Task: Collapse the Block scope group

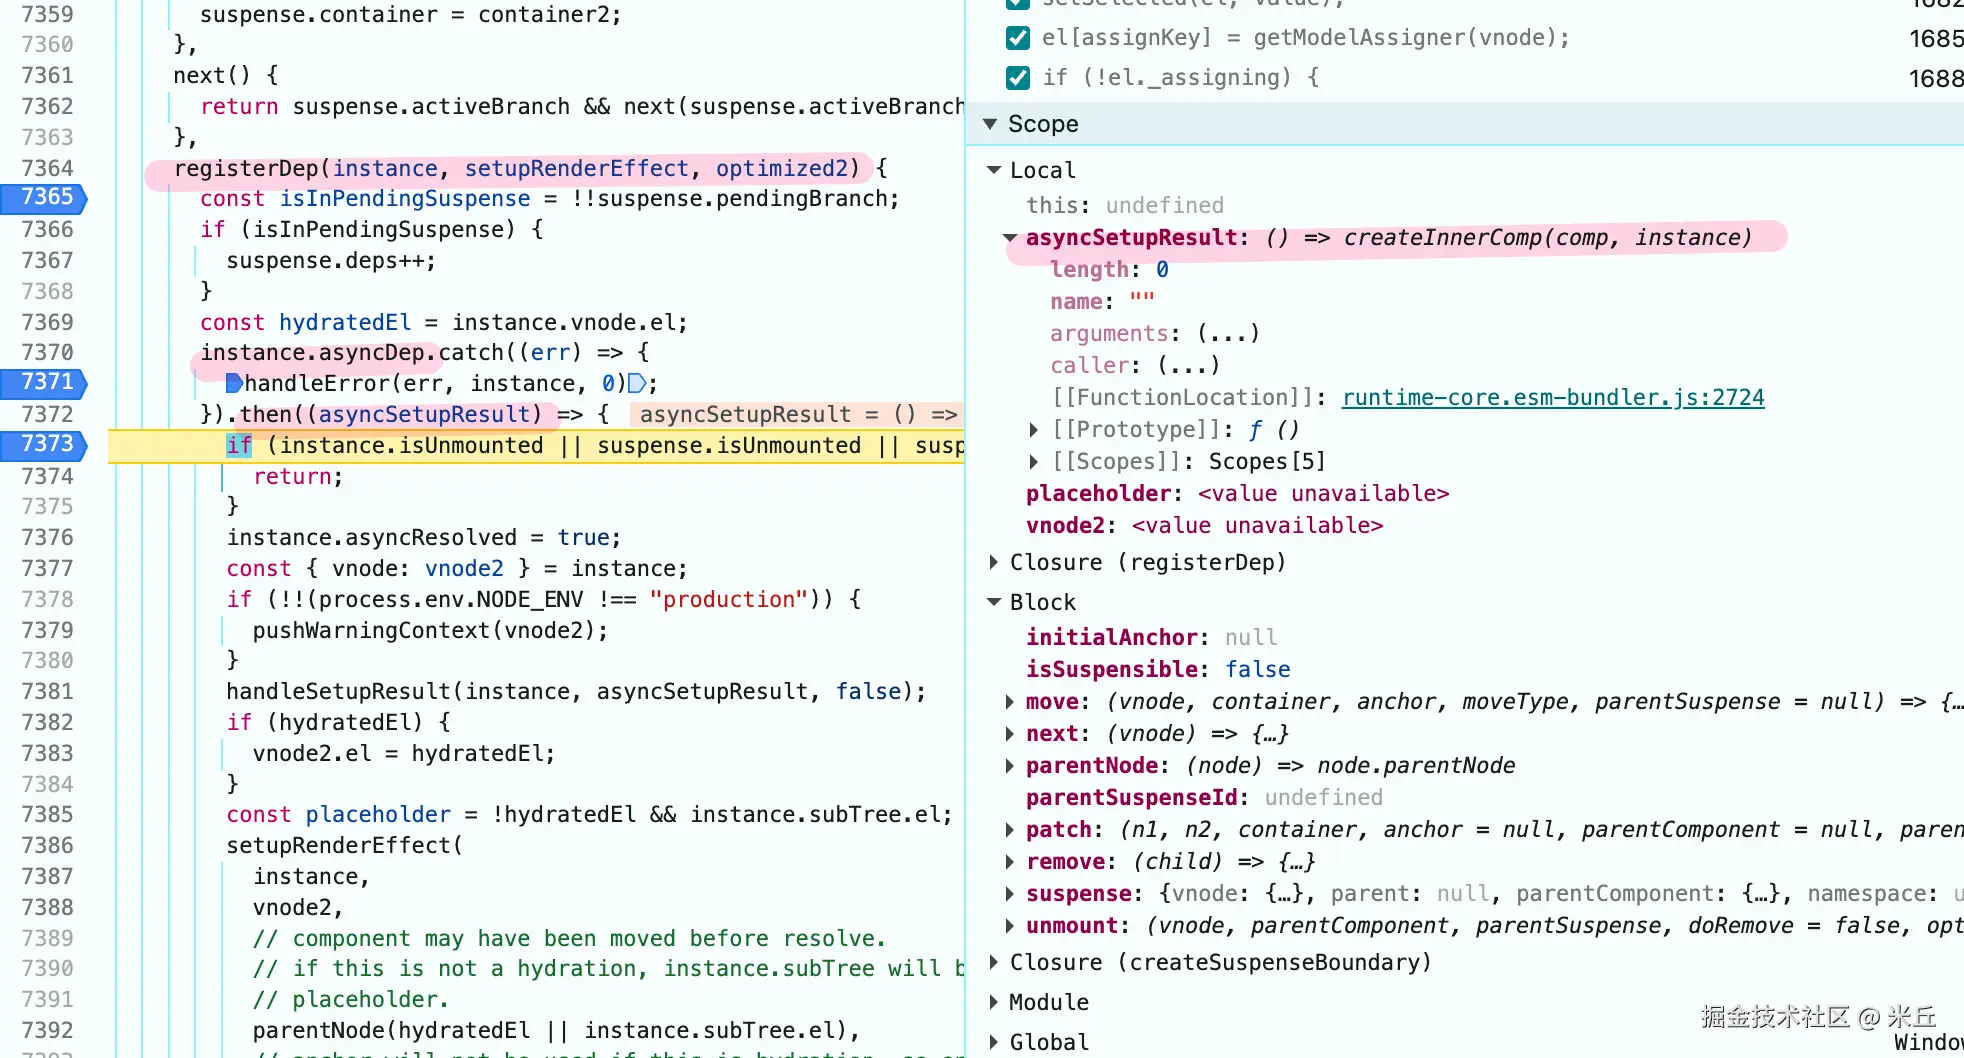Action: 994,602
